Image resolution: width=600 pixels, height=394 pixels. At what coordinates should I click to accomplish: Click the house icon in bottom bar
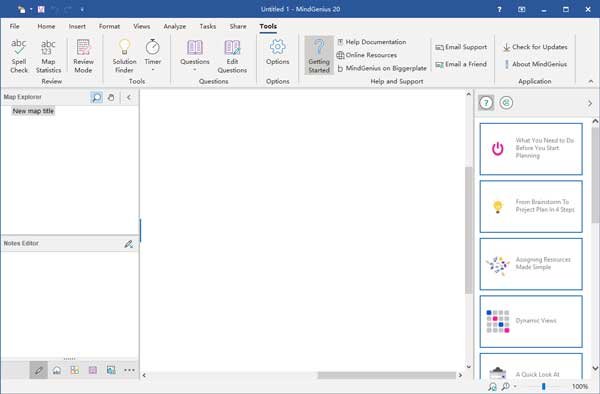pyautogui.click(x=57, y=370)
